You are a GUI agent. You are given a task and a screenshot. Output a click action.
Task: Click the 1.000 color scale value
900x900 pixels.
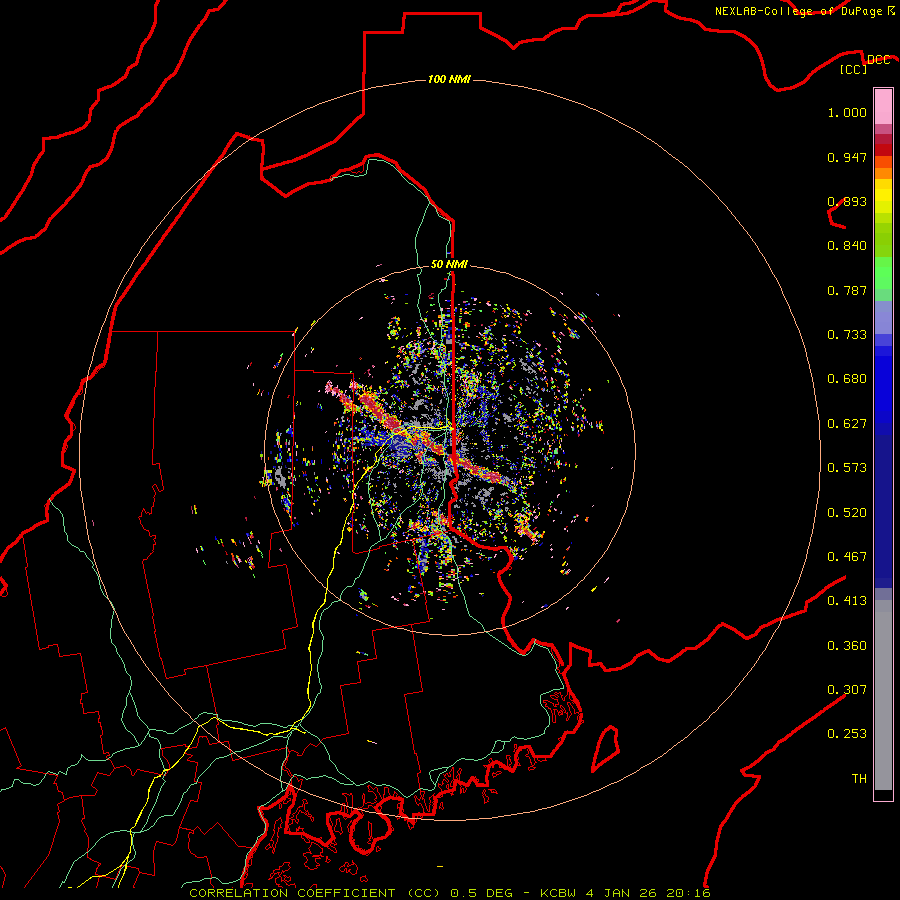pyautogui.click(x=847, y=112)
